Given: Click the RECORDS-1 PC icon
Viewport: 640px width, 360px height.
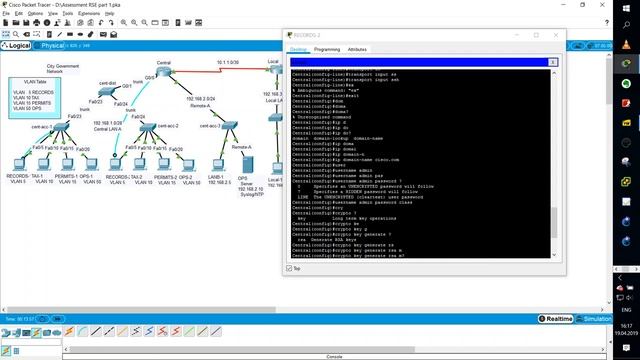Looking at the screenshot, I should [x=19, y=164].
